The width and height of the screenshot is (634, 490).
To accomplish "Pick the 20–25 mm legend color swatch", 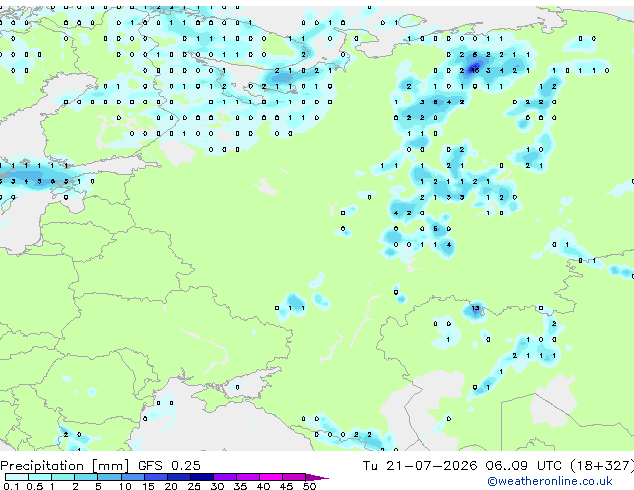I will [x=178, y=477].
